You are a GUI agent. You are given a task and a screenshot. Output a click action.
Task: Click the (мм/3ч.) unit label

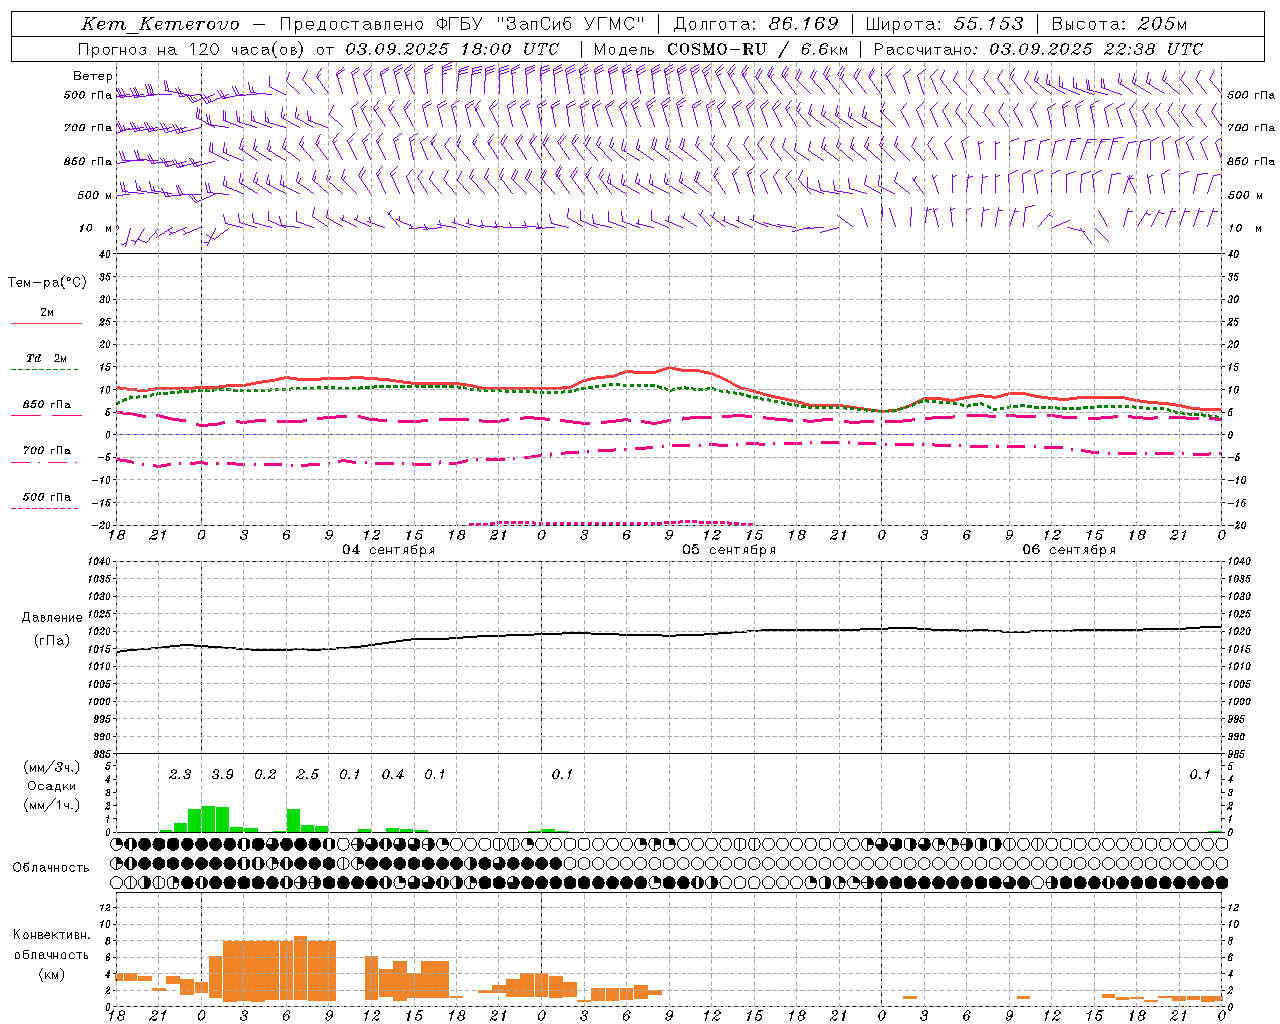click(50, 767)
